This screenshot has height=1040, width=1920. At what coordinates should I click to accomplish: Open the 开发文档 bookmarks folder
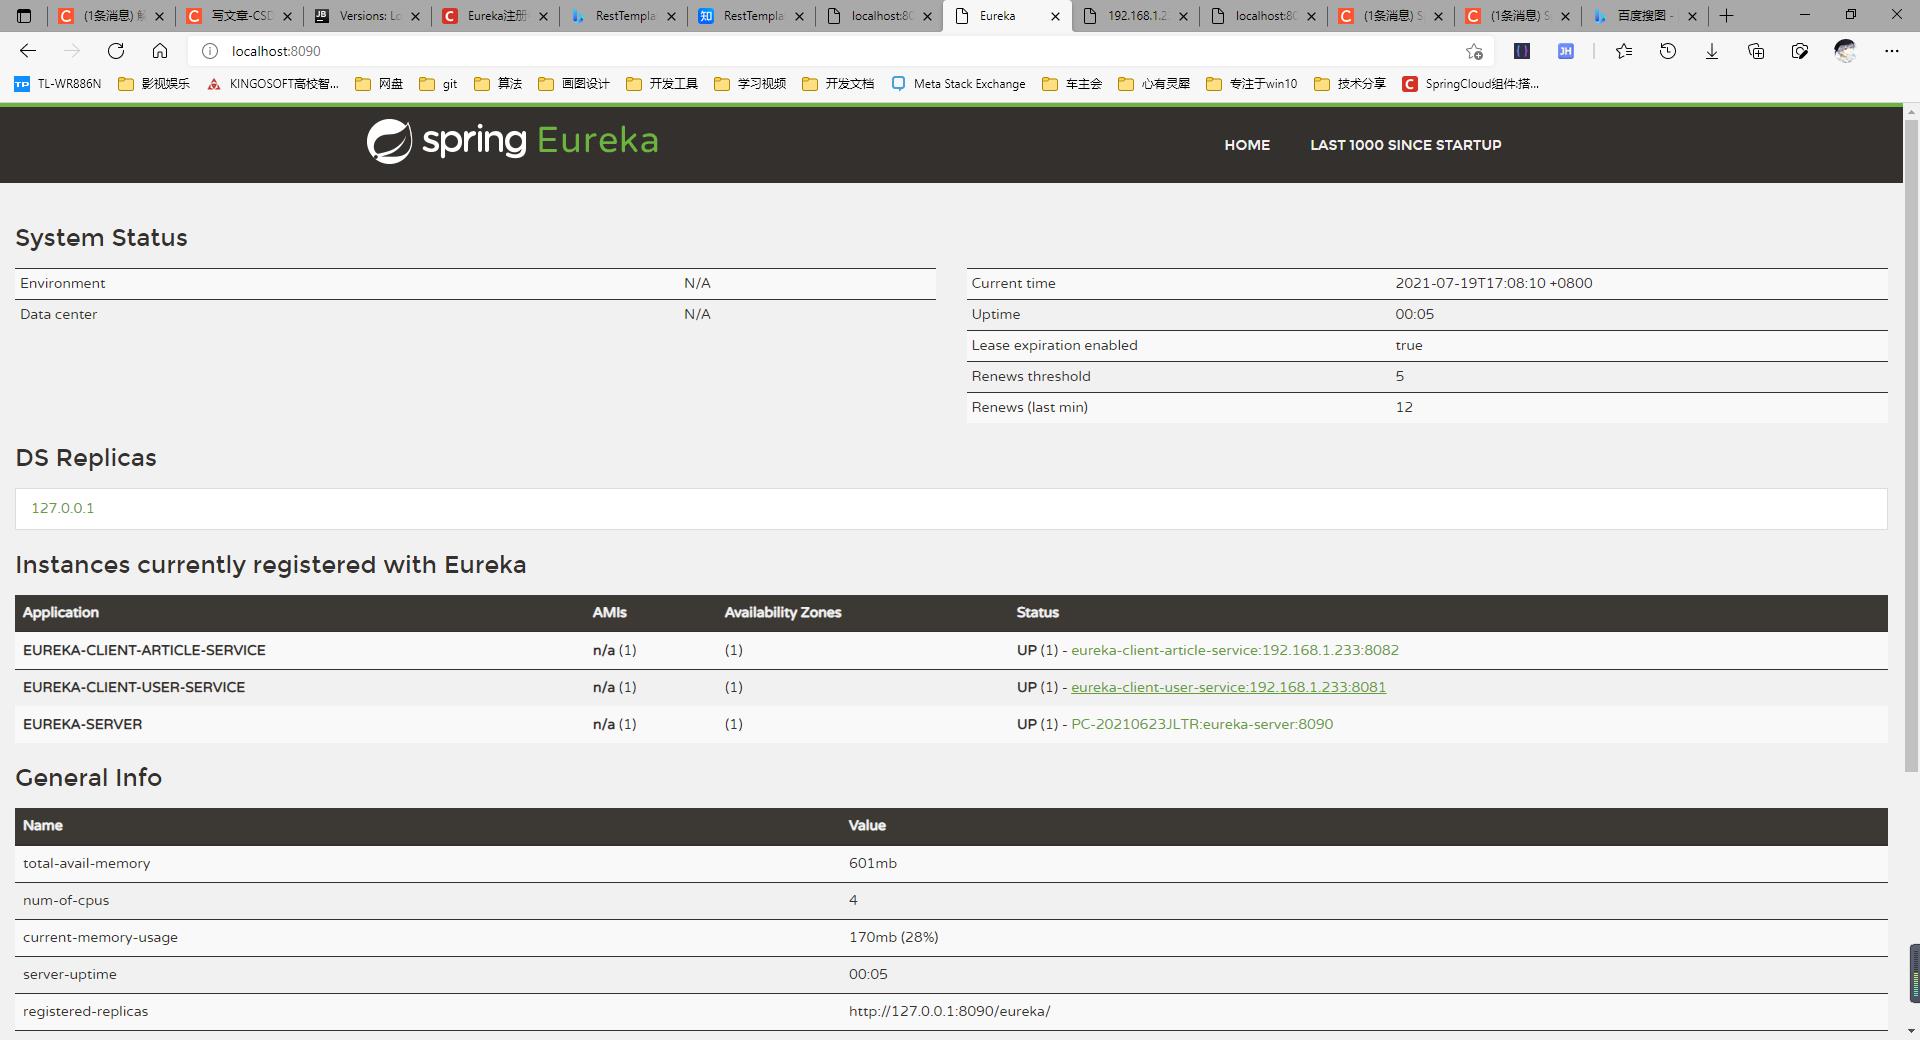pyautogui.click(x=838, y=84)
